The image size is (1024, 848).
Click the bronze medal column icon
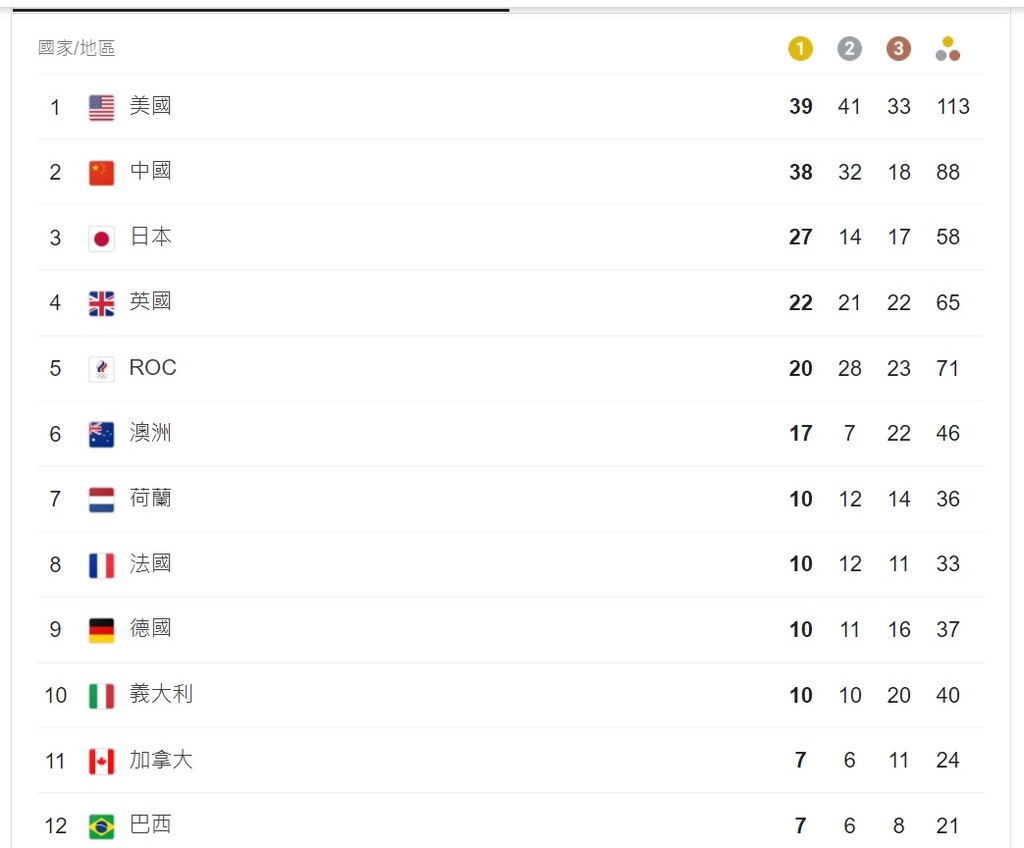pyautogui.click(x=898, y=49)
